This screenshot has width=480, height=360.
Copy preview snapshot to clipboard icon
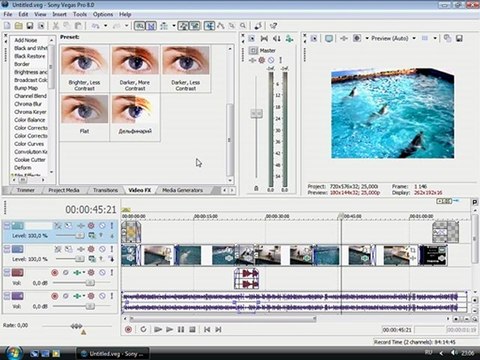(x=448, y=39)
